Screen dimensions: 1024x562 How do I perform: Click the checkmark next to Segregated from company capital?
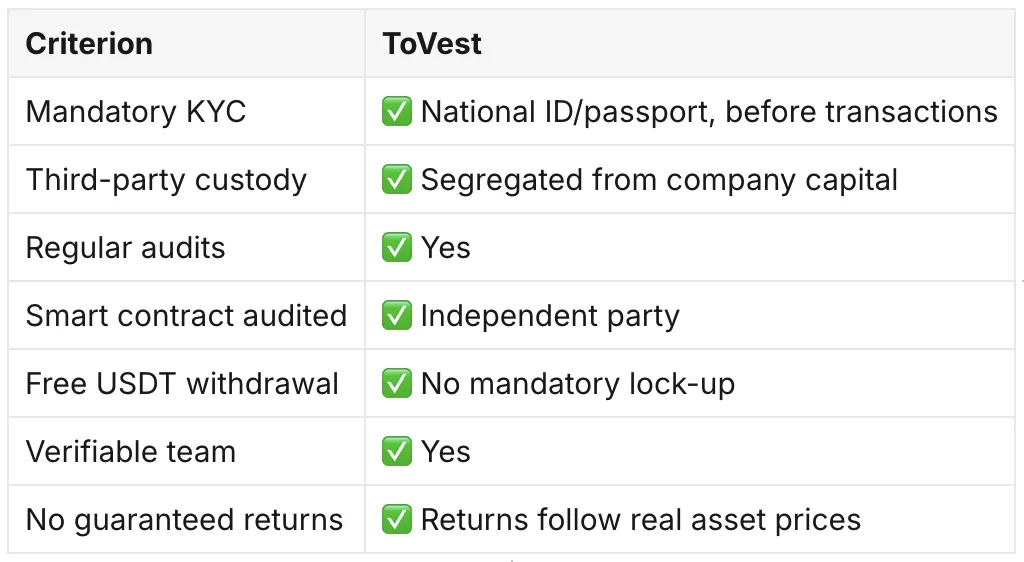pyautogui.click(x=396, y=179)
